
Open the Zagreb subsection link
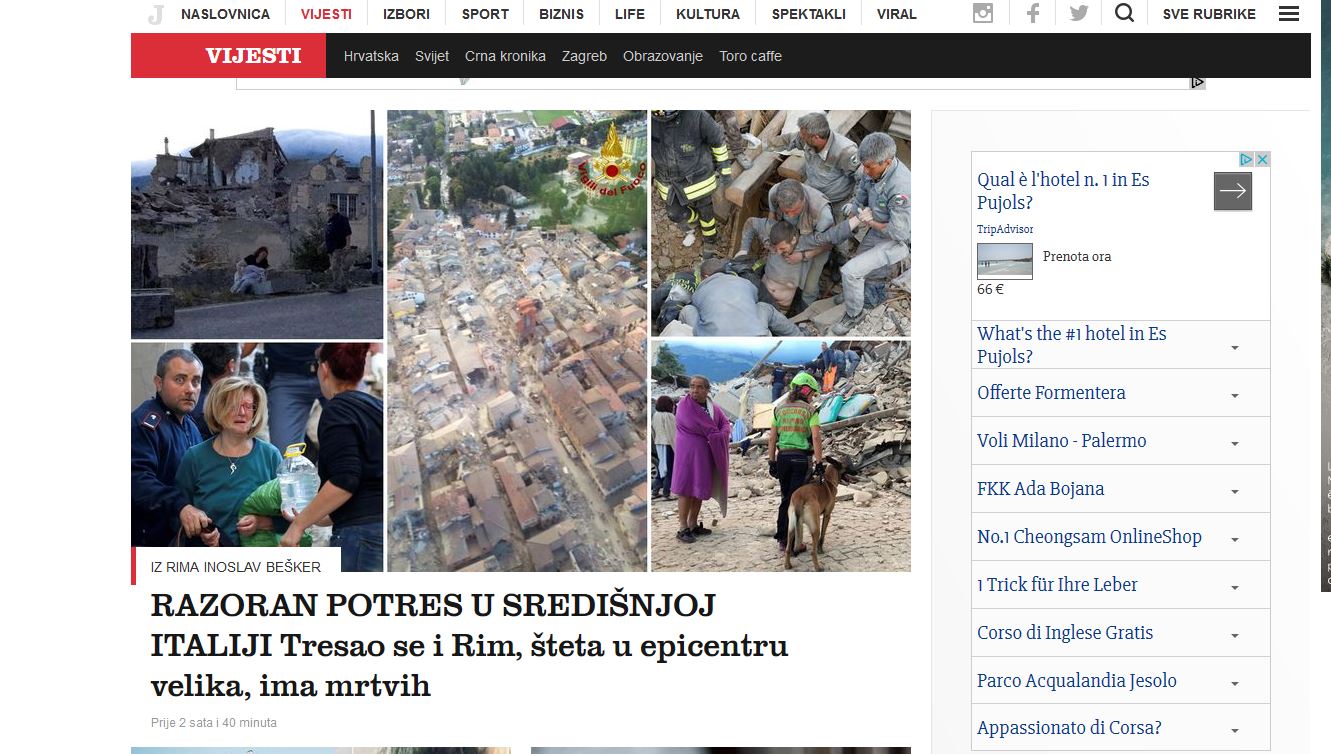pos(584,56)
